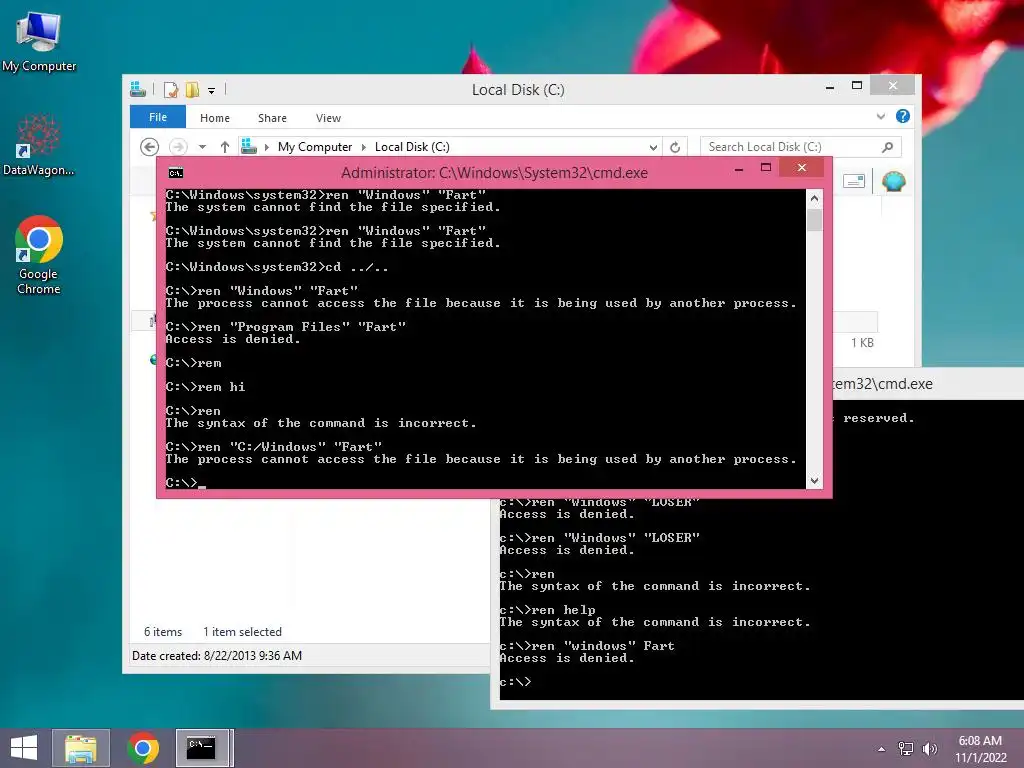Image resolution: width=1024 pixels, height=768 pixels.
Task: Open address bar history dropdown
Action: (x=652, y=147)
